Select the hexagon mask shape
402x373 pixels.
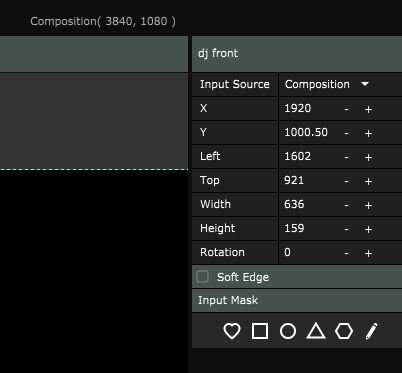[x=344, y=331]
